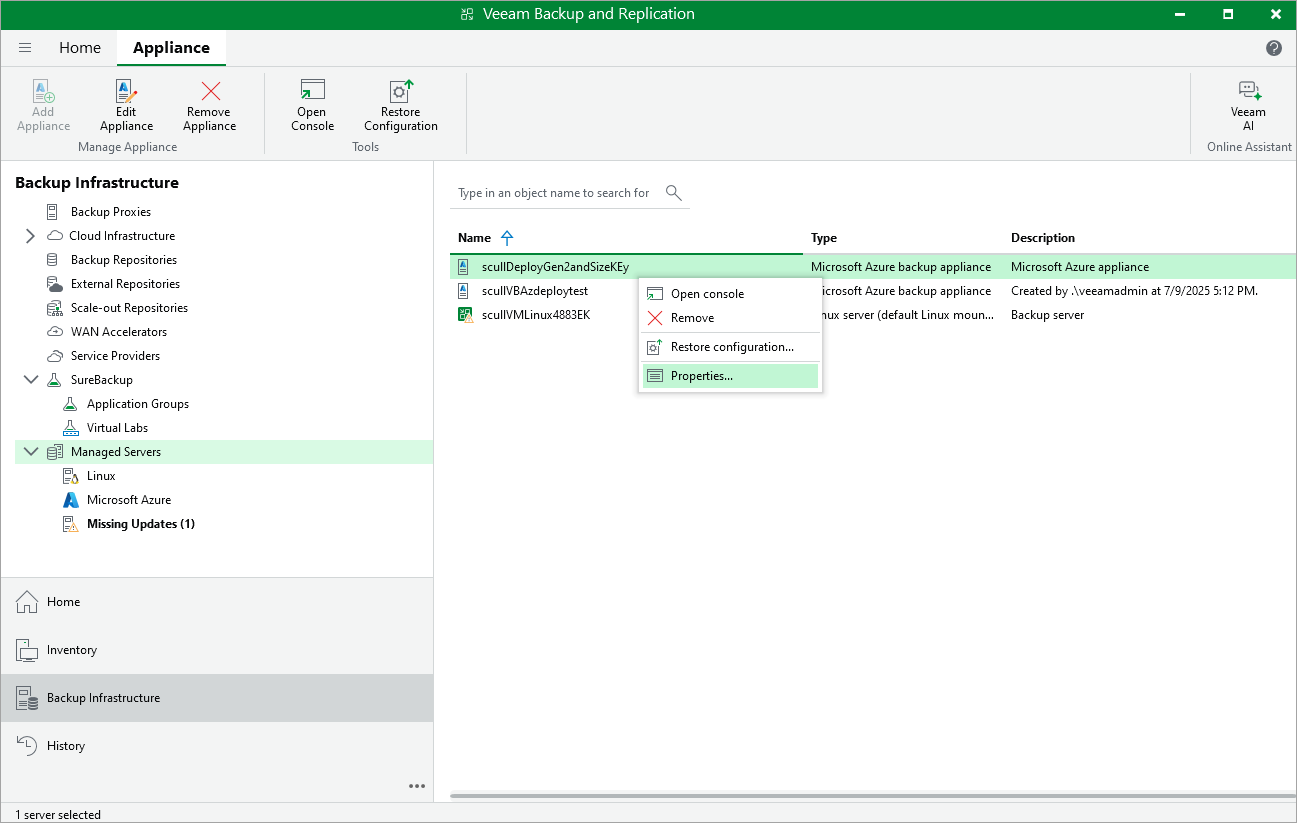Select the Linux tree item

(x=101, y=476)
